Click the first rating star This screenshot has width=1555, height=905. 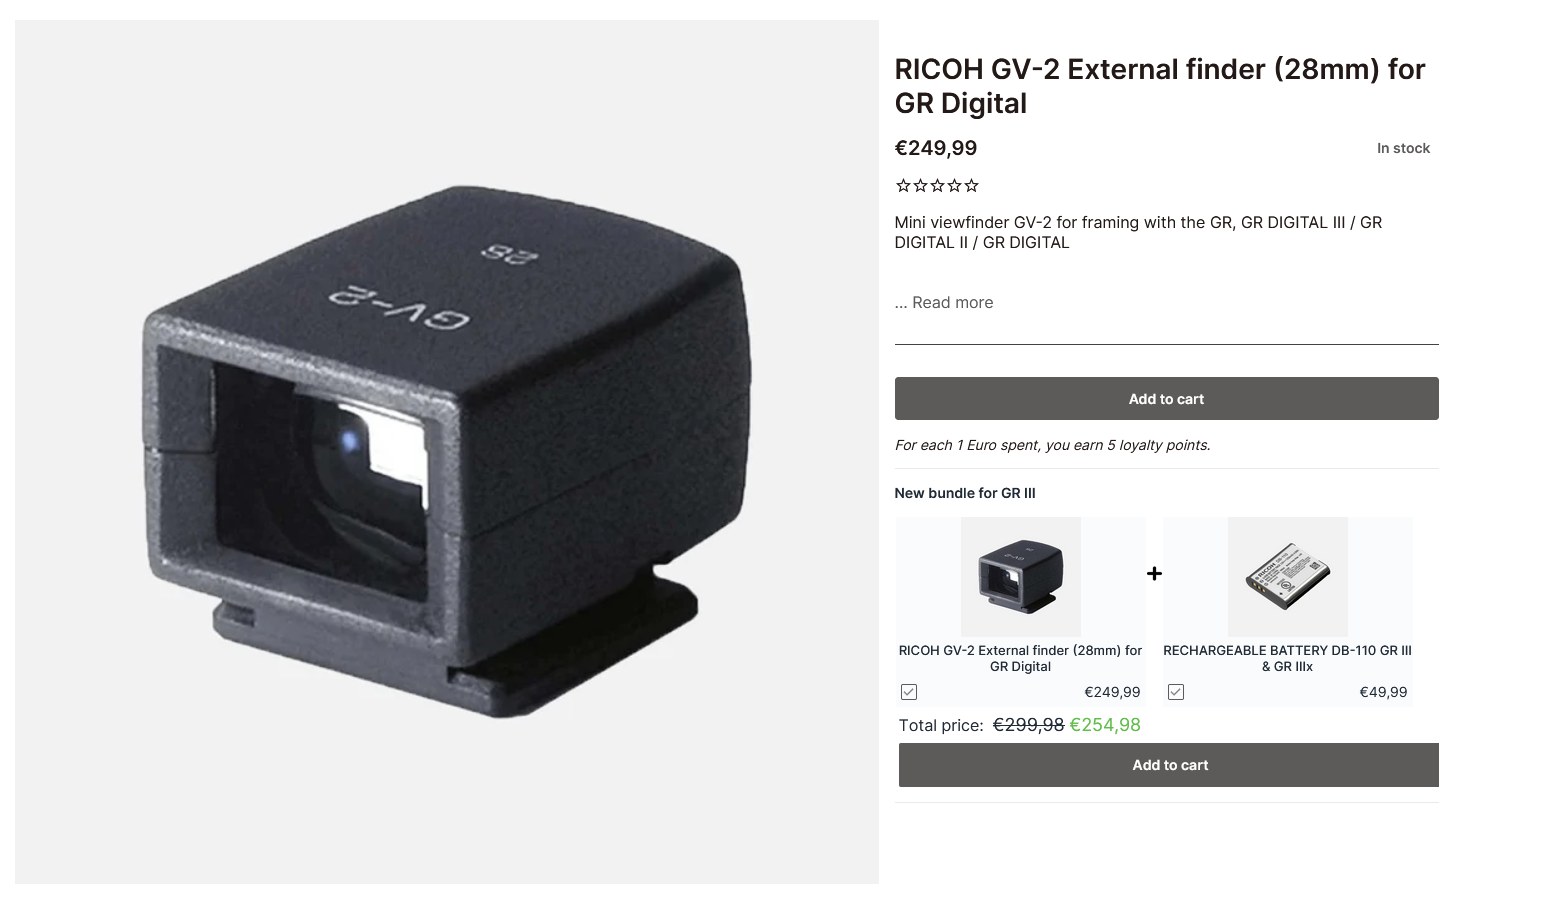[x=903, y=185]
